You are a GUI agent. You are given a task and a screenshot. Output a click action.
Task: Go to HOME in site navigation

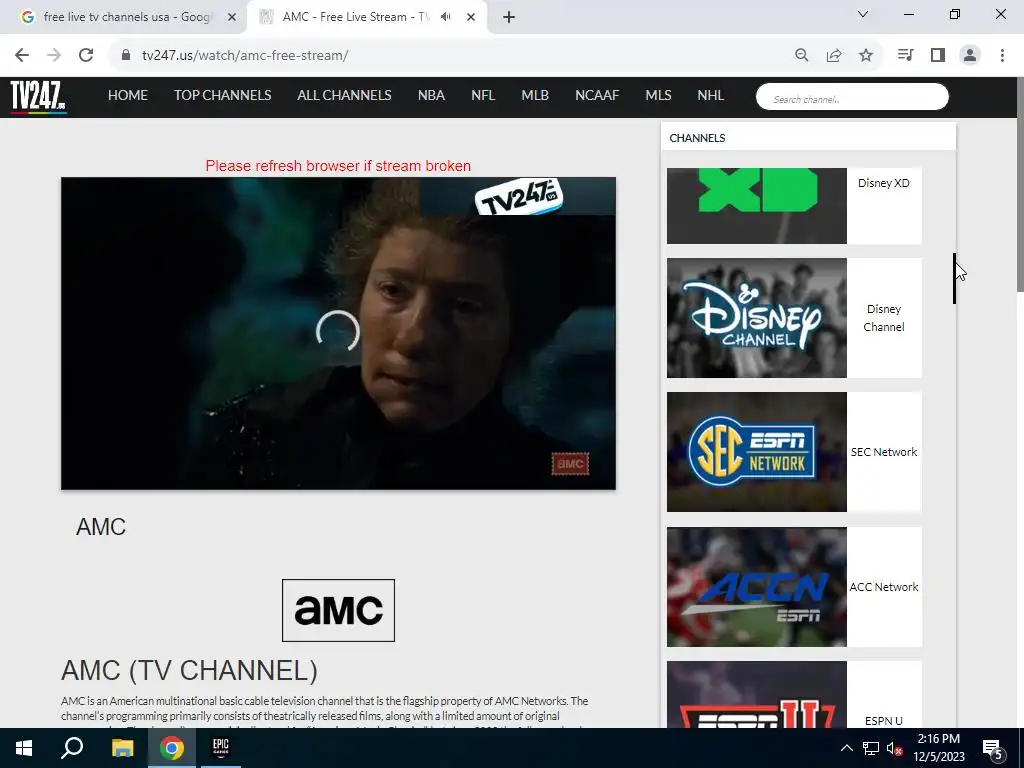[127, 95]
